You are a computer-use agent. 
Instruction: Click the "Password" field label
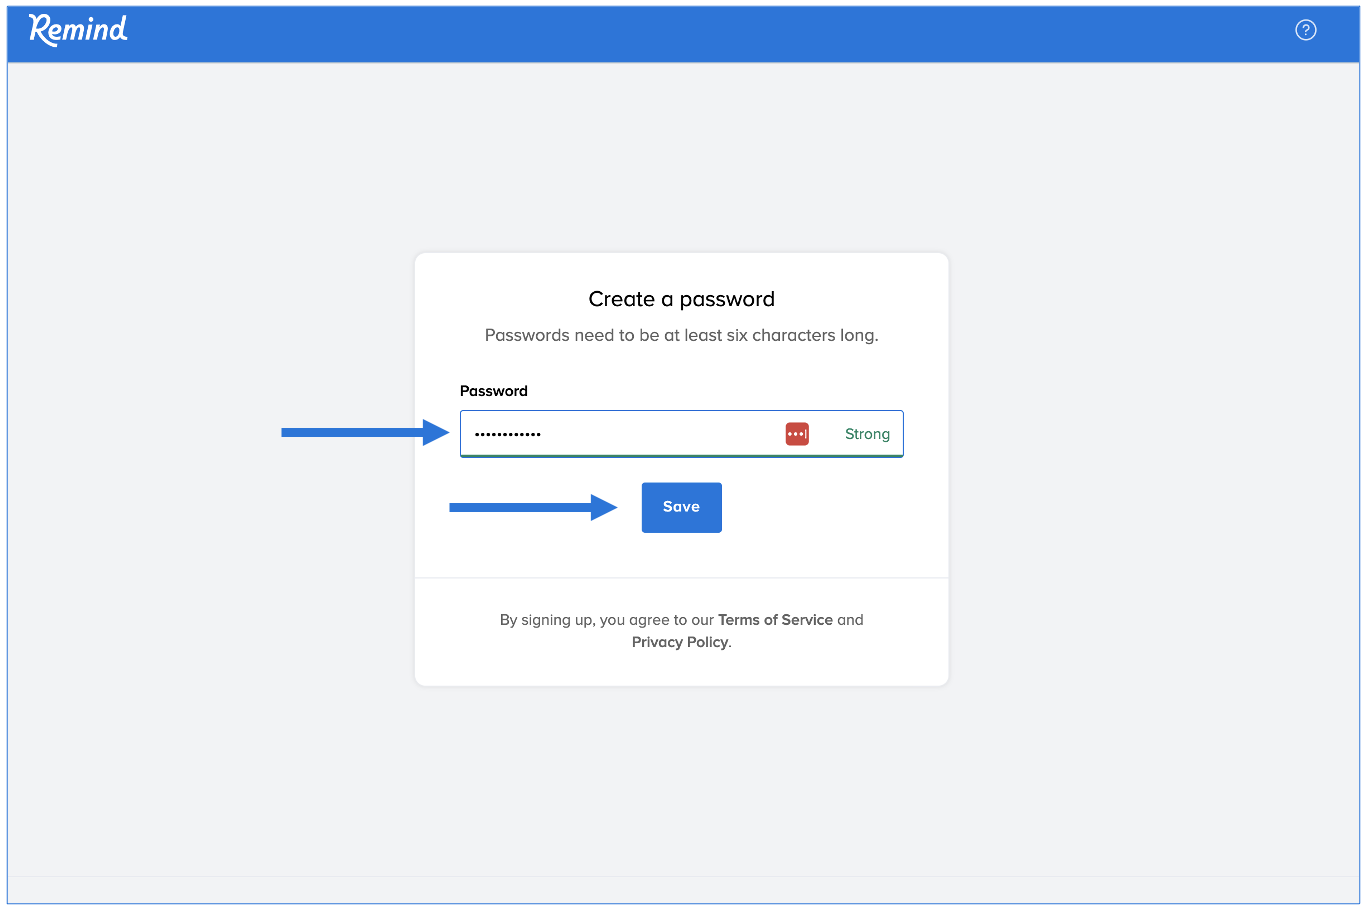493,391
